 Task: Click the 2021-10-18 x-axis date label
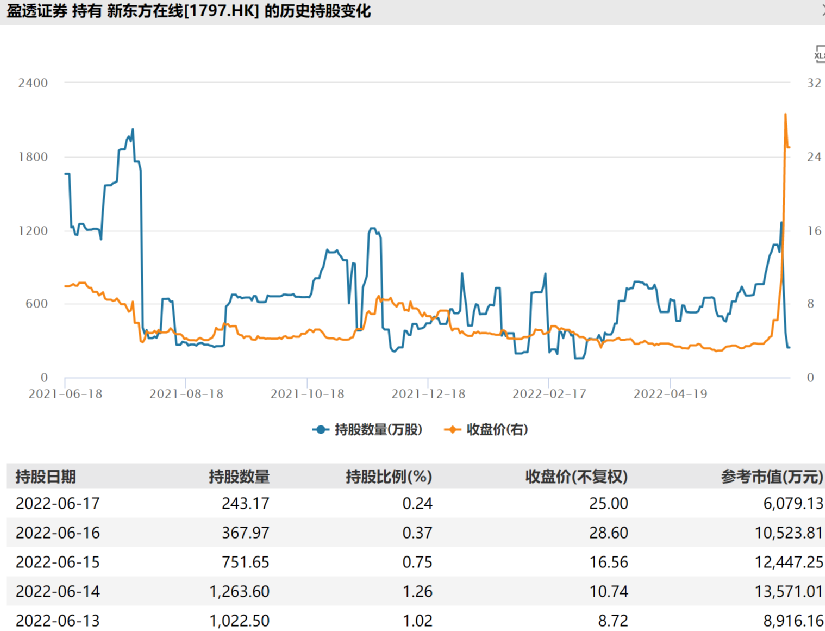(307, 394)
